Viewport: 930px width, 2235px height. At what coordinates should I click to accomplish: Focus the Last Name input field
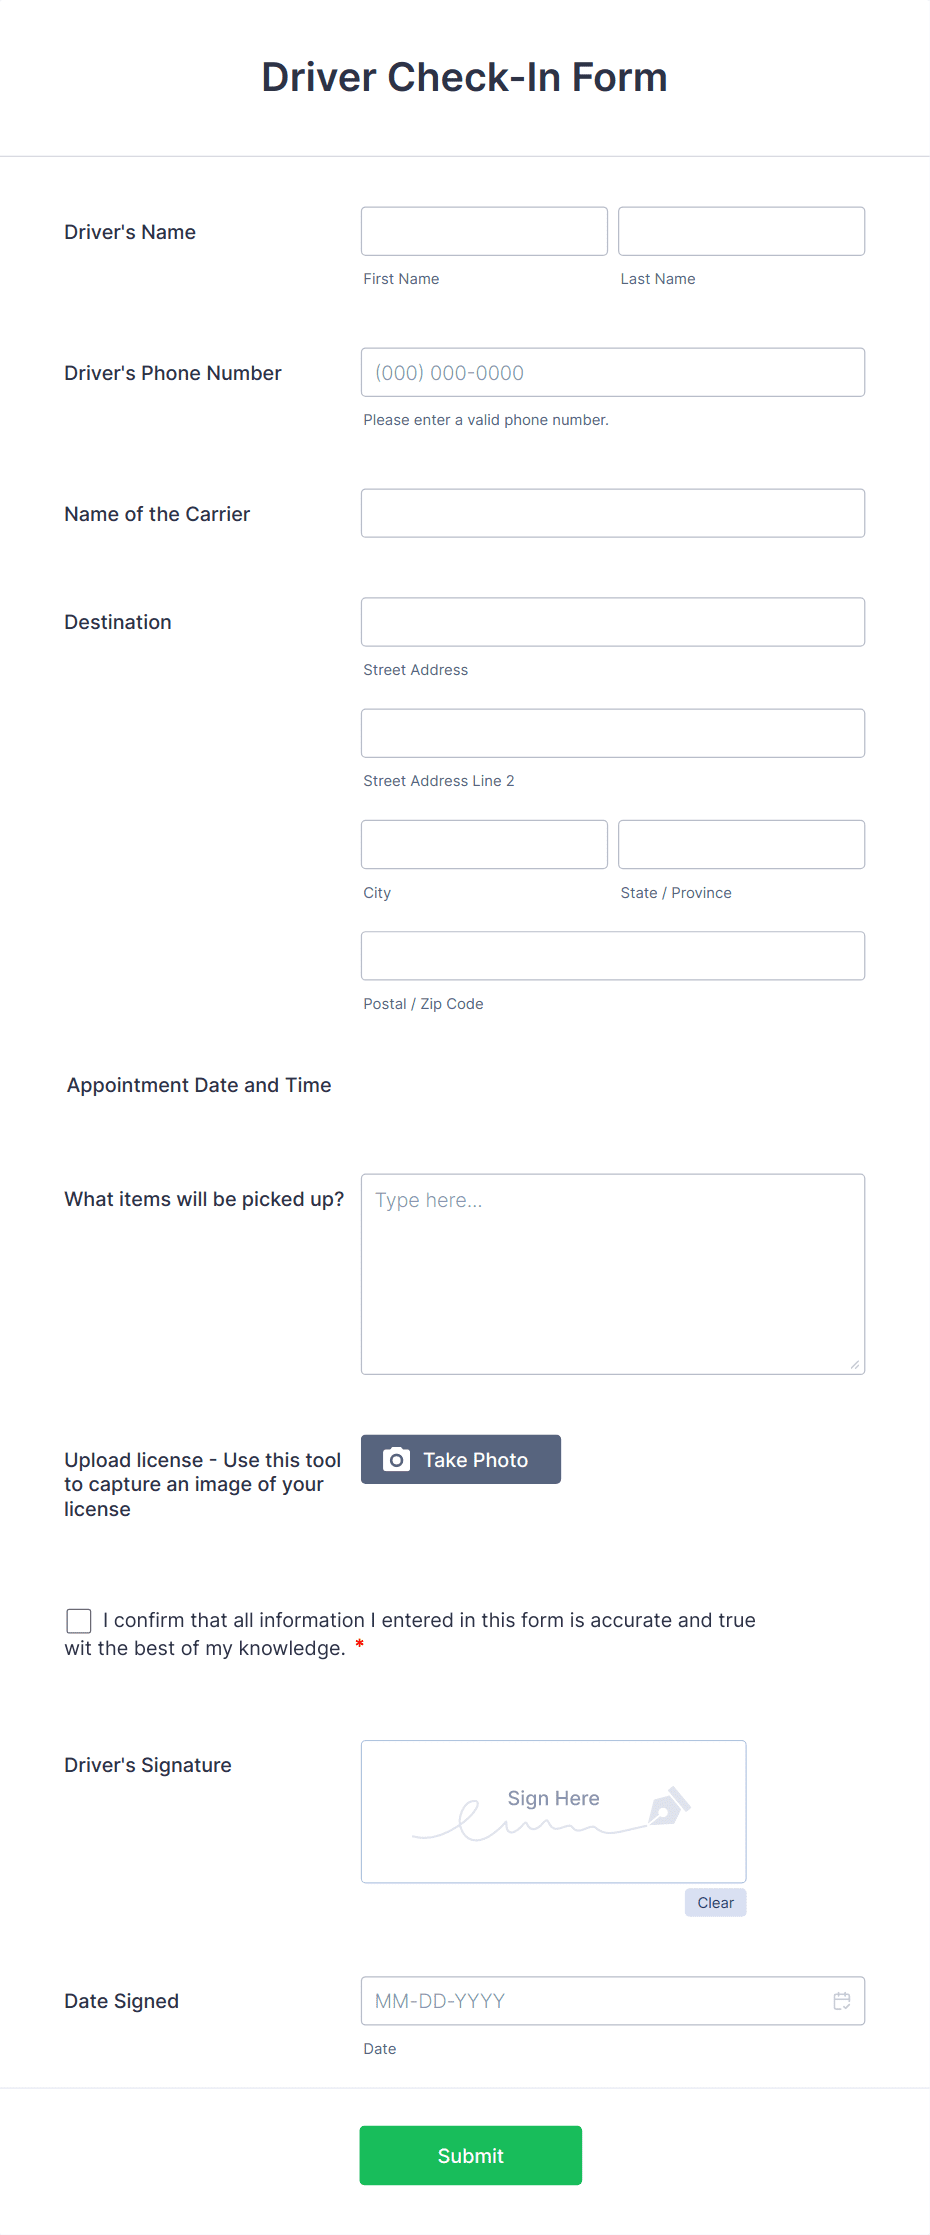[740, 231]
